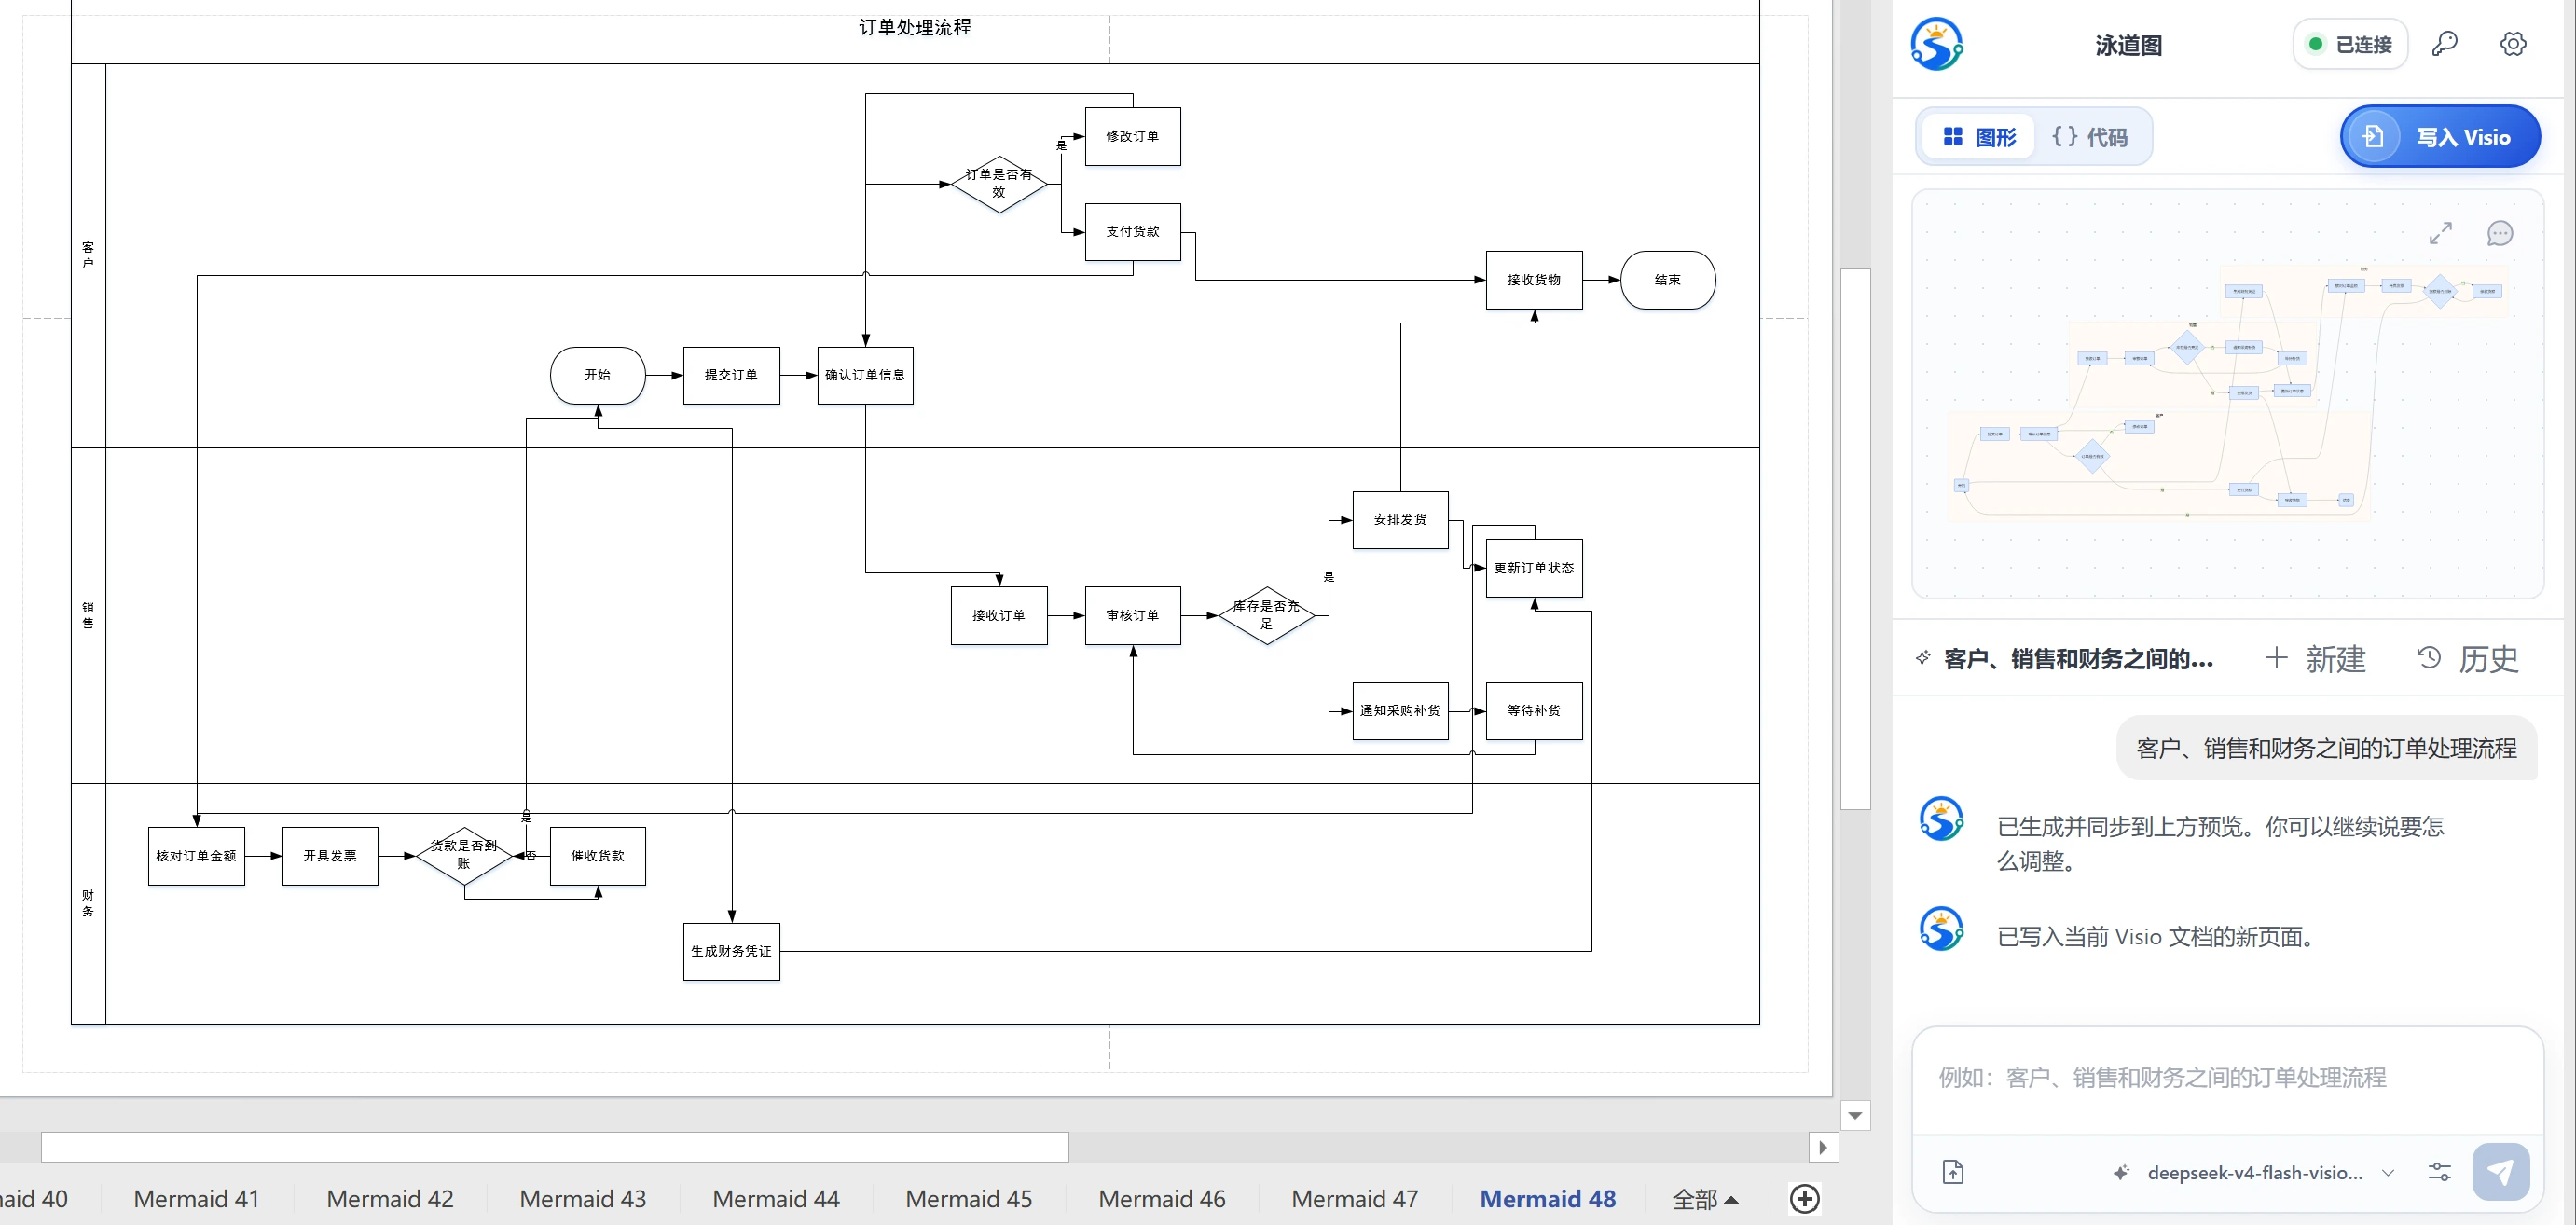Click the send message arrow button
The height and width of the screenshot is (1225, 2576).
pos(2500,1172)
